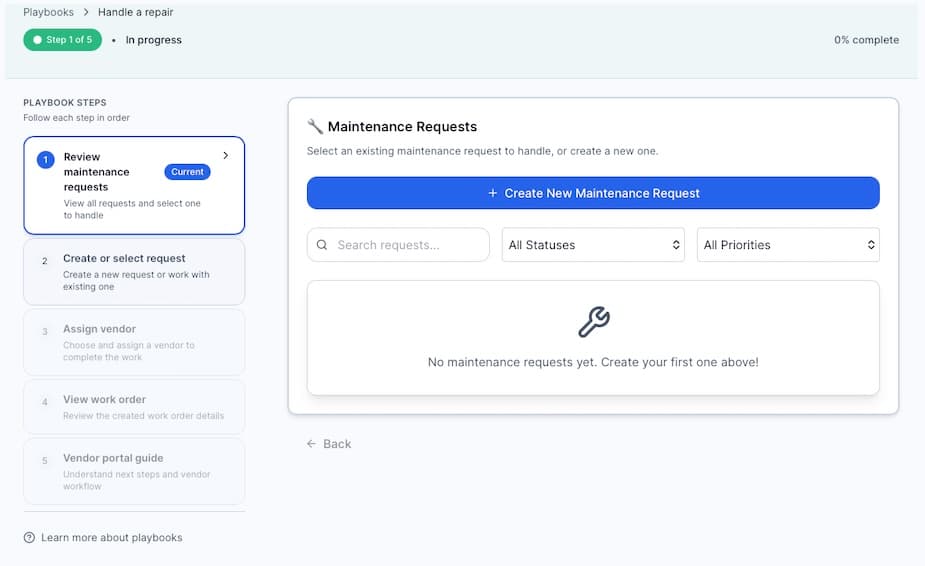
Task: Click the left arrow icon beside Back
Action: click(311, 444)
